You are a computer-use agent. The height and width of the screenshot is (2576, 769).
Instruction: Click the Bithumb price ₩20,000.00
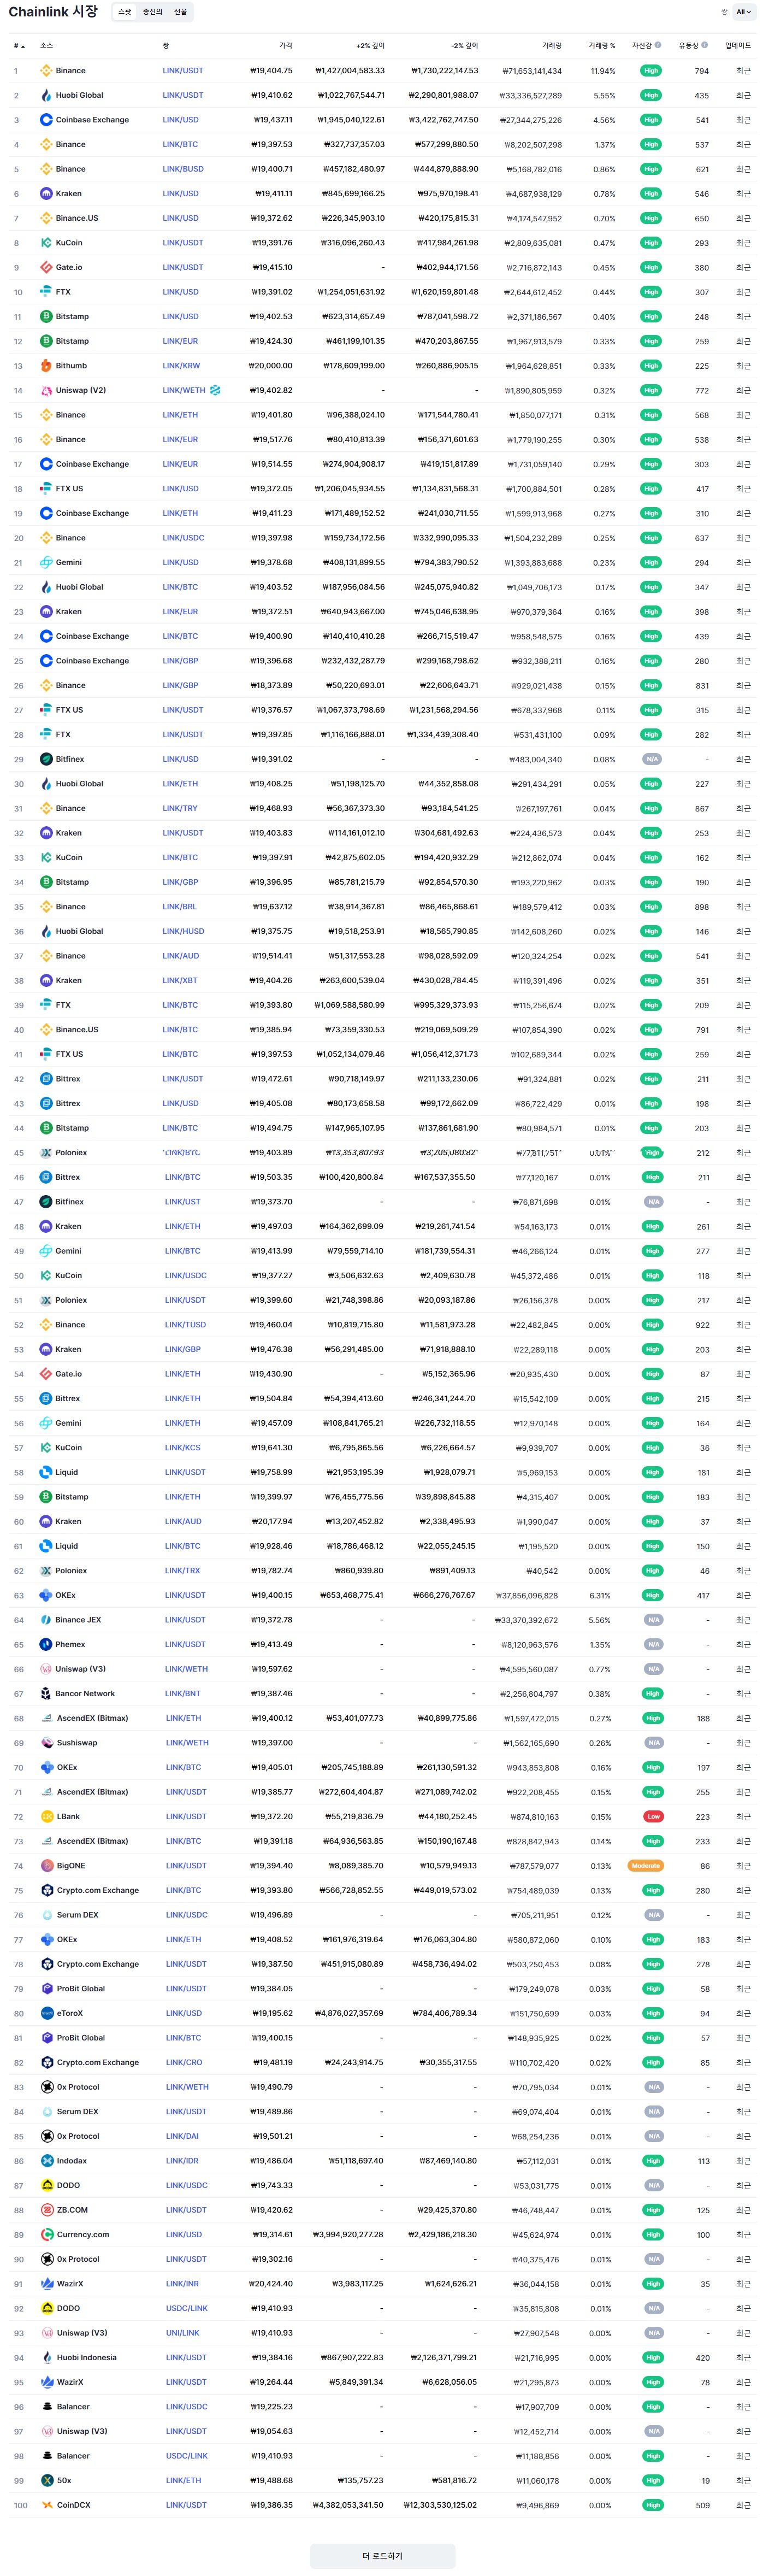[271, 366]
